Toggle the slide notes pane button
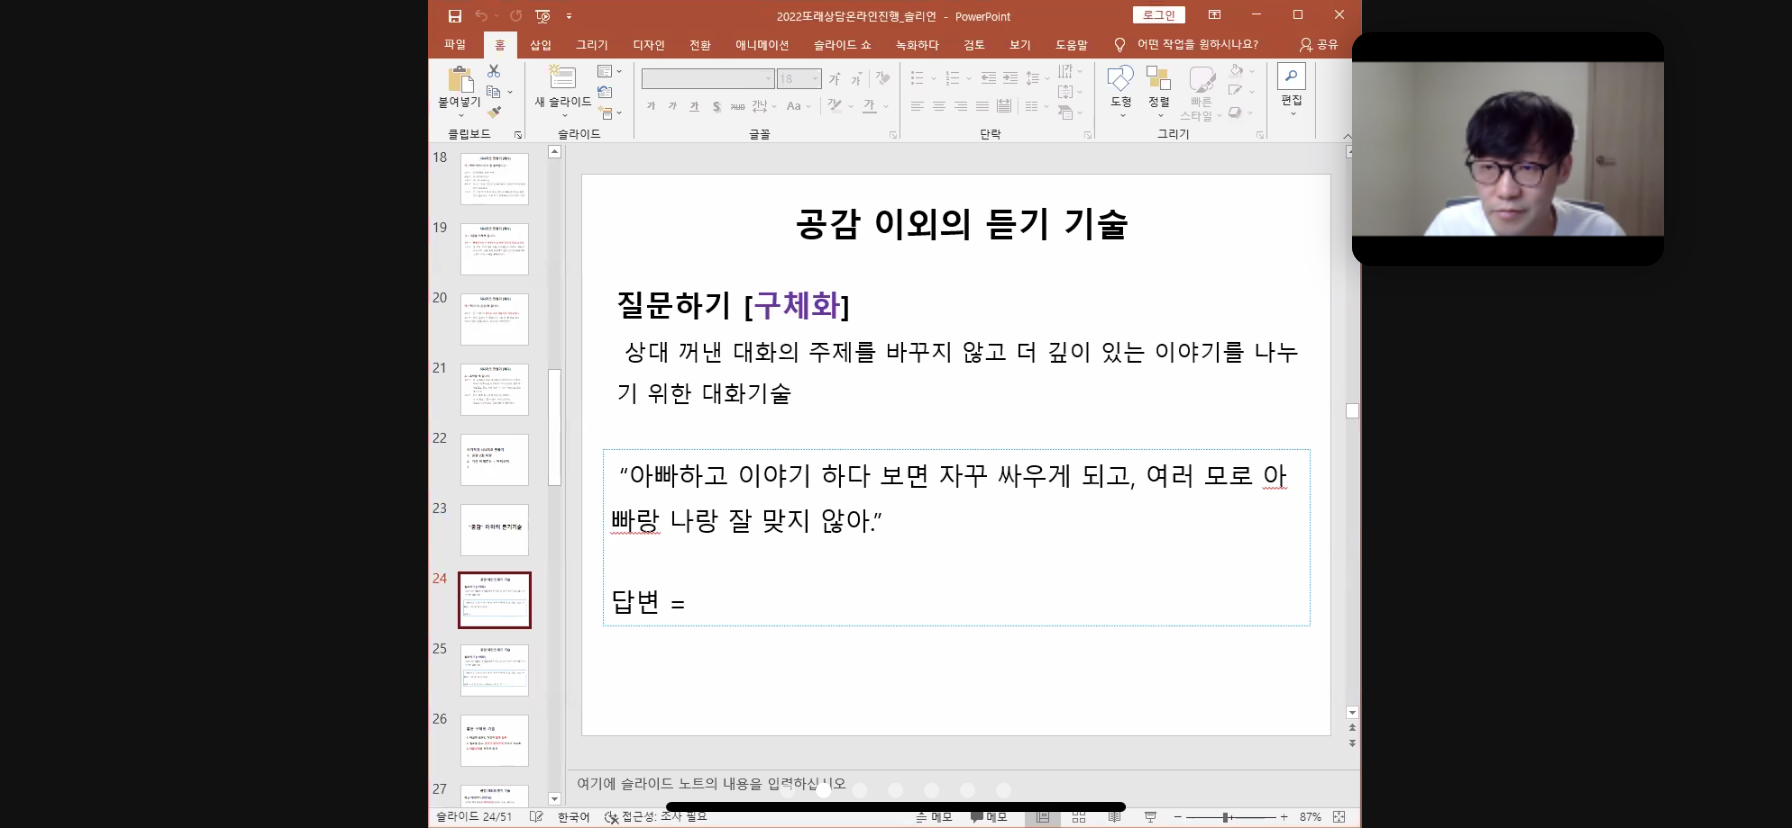Viewport: 1792px width, 828px height. pyautogui.click(x=934, y=817)
